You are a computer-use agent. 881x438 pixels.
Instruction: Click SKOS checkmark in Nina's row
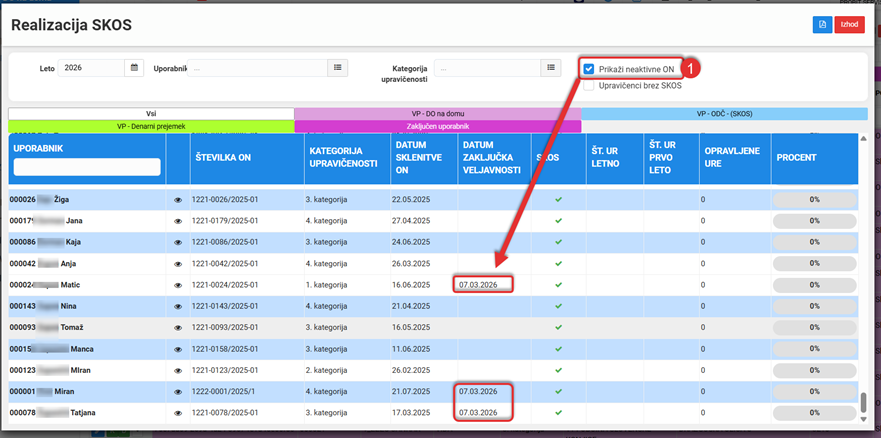558,307
